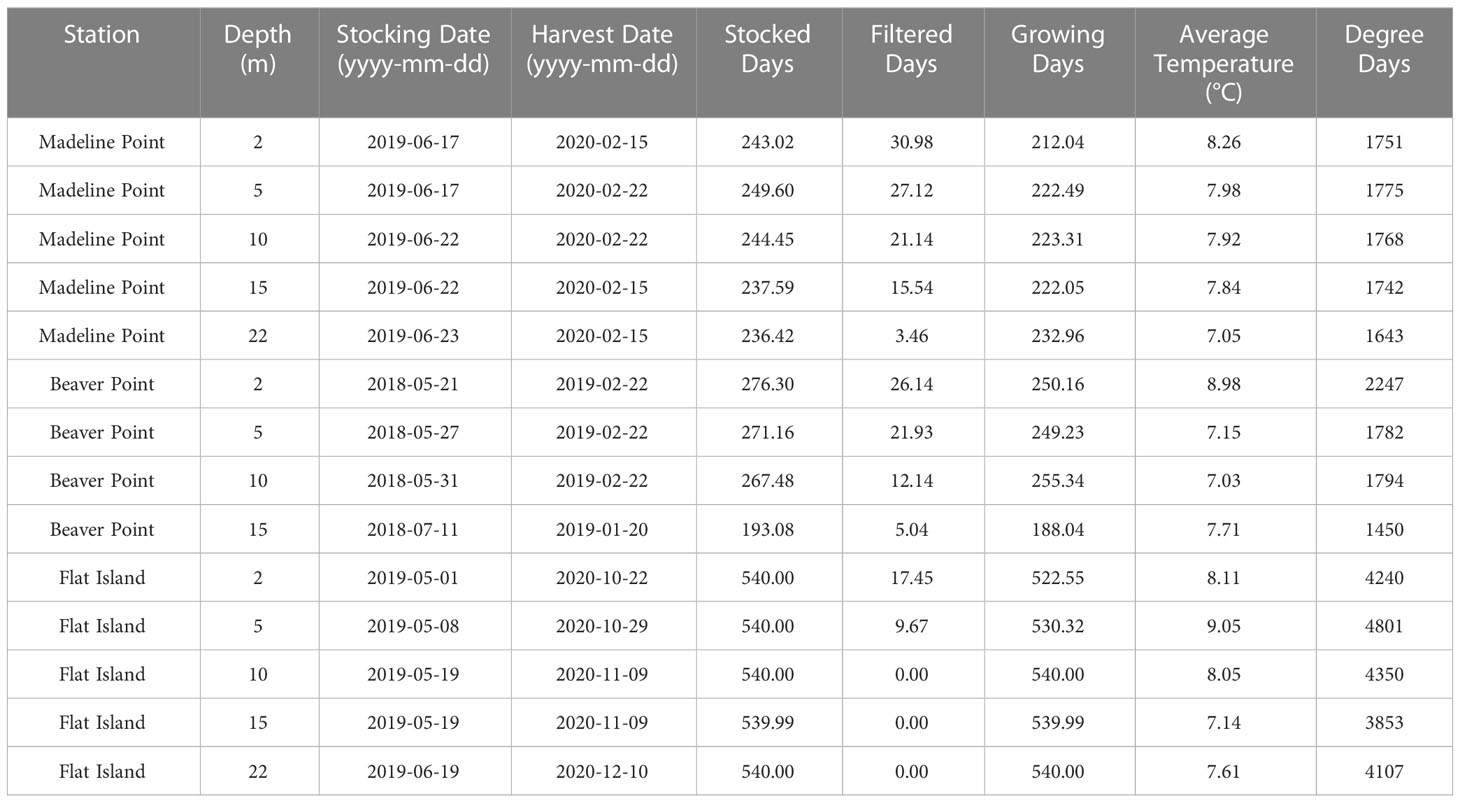Select growing days value 188.04
1460x803 pixels.
[x=1058, y=529]
